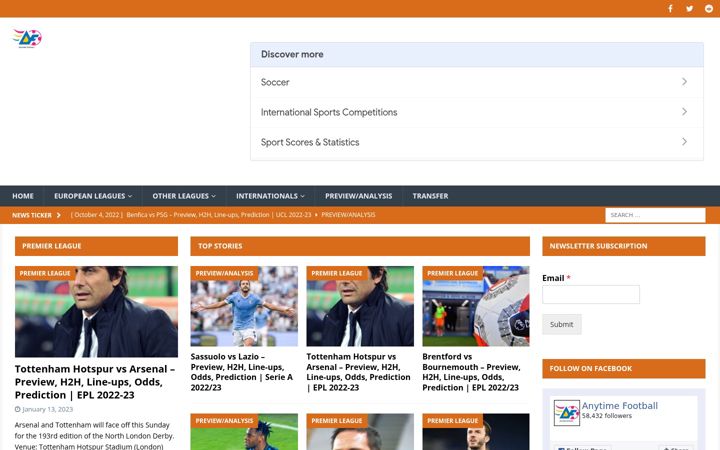Screen dimensions: 720x450
Task: Click the 58,432 followers text
Action: 607,416
